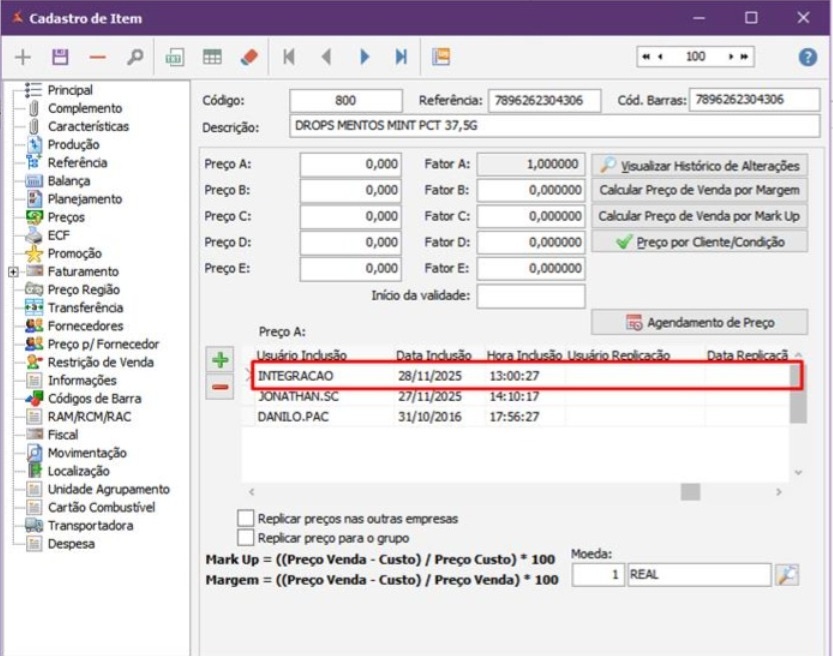Click double-right arrow in the 100 stepper

tap(744, 56)
